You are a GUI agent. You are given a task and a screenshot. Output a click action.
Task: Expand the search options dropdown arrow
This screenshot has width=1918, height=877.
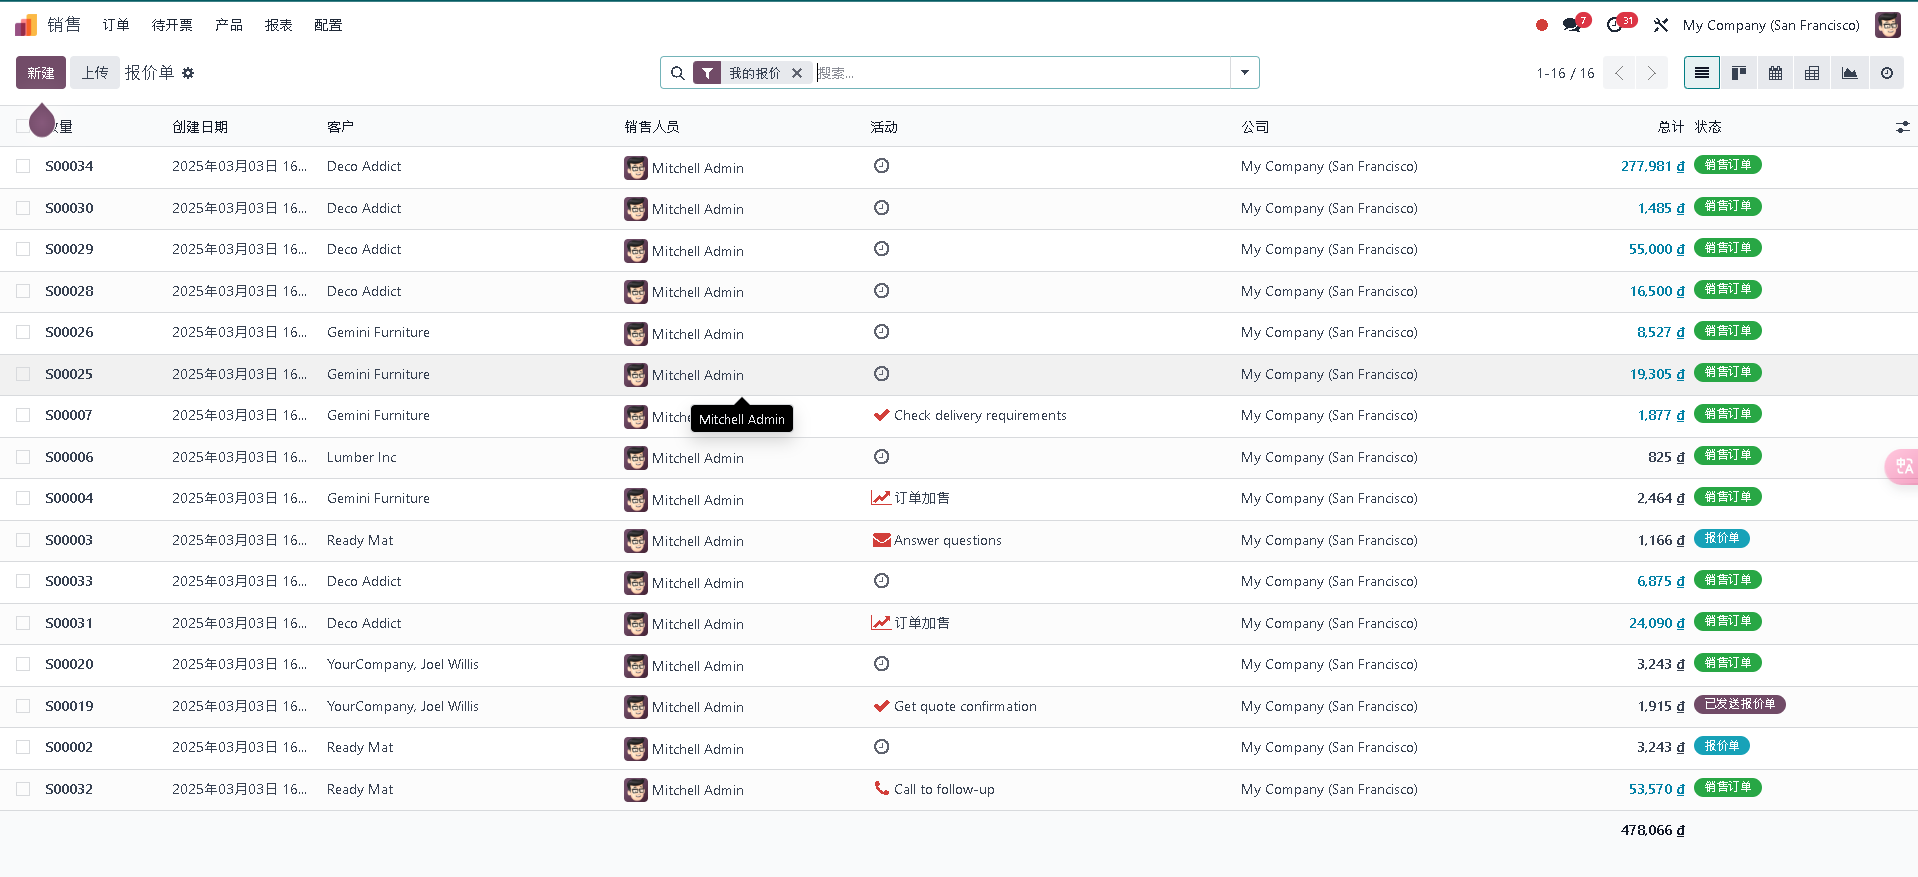(1244, 73)
